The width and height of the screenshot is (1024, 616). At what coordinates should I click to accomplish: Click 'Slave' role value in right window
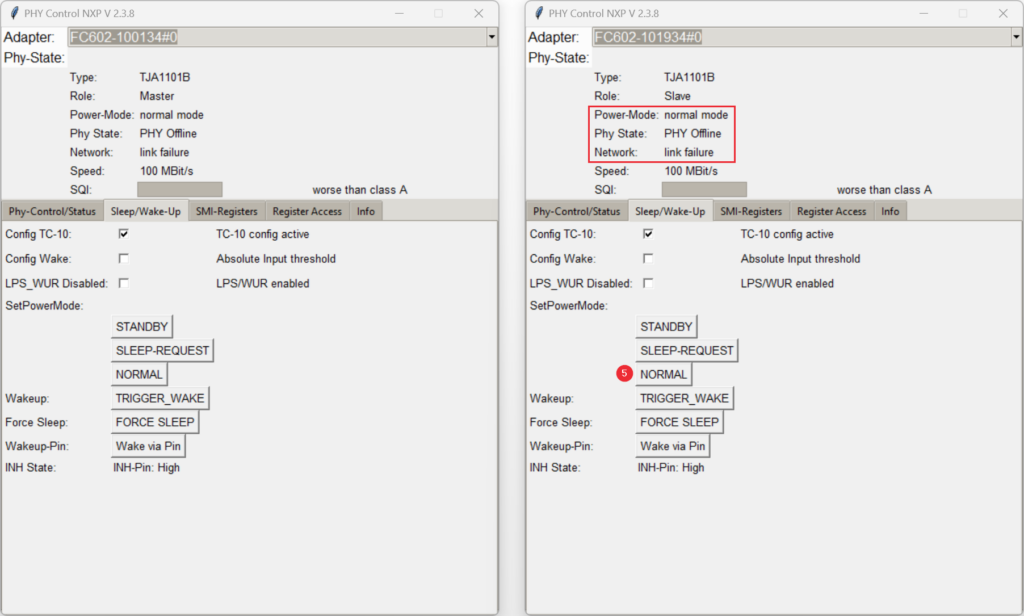[x=677, y=96]
